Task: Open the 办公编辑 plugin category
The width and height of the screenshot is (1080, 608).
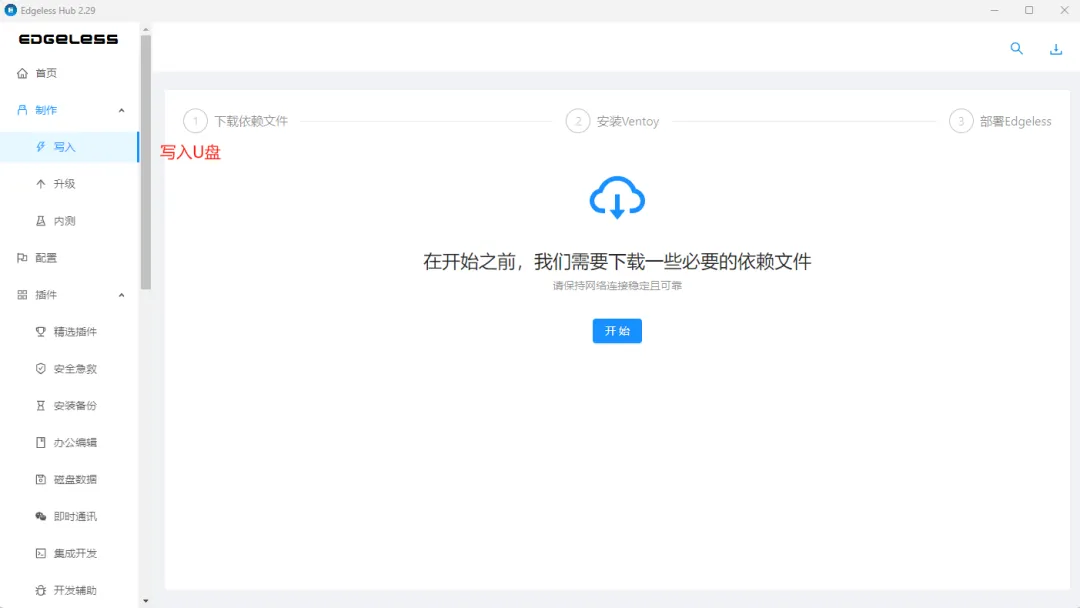Action: point(69,443)
